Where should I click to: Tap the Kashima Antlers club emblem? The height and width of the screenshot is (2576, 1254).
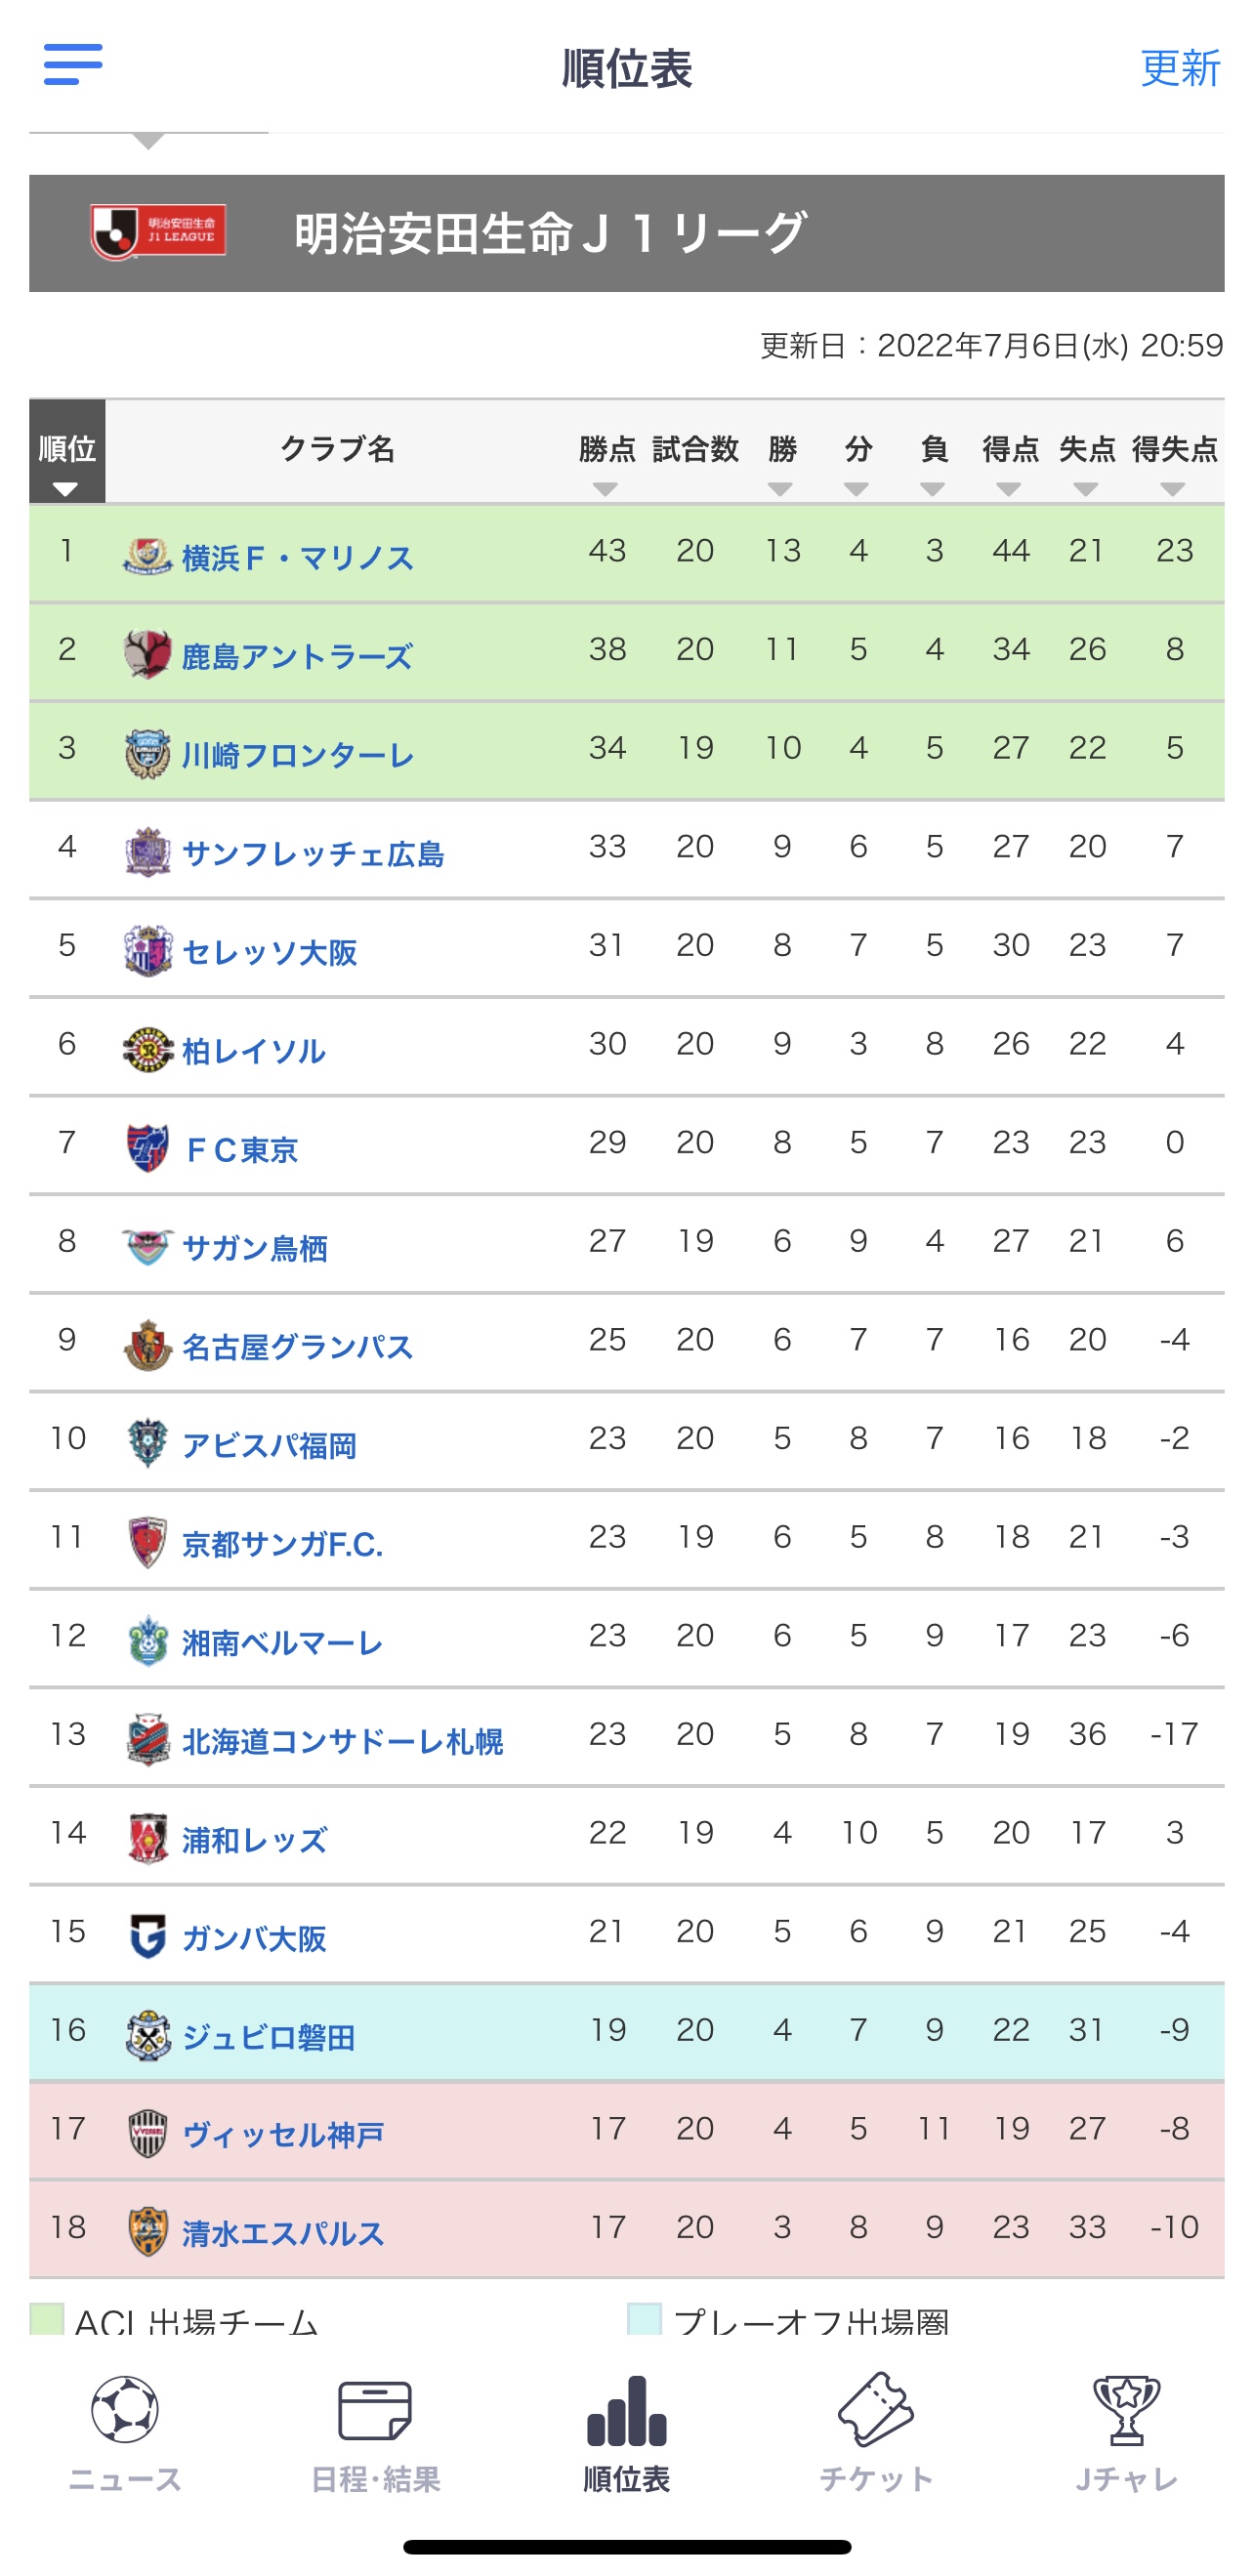(147, 654)
